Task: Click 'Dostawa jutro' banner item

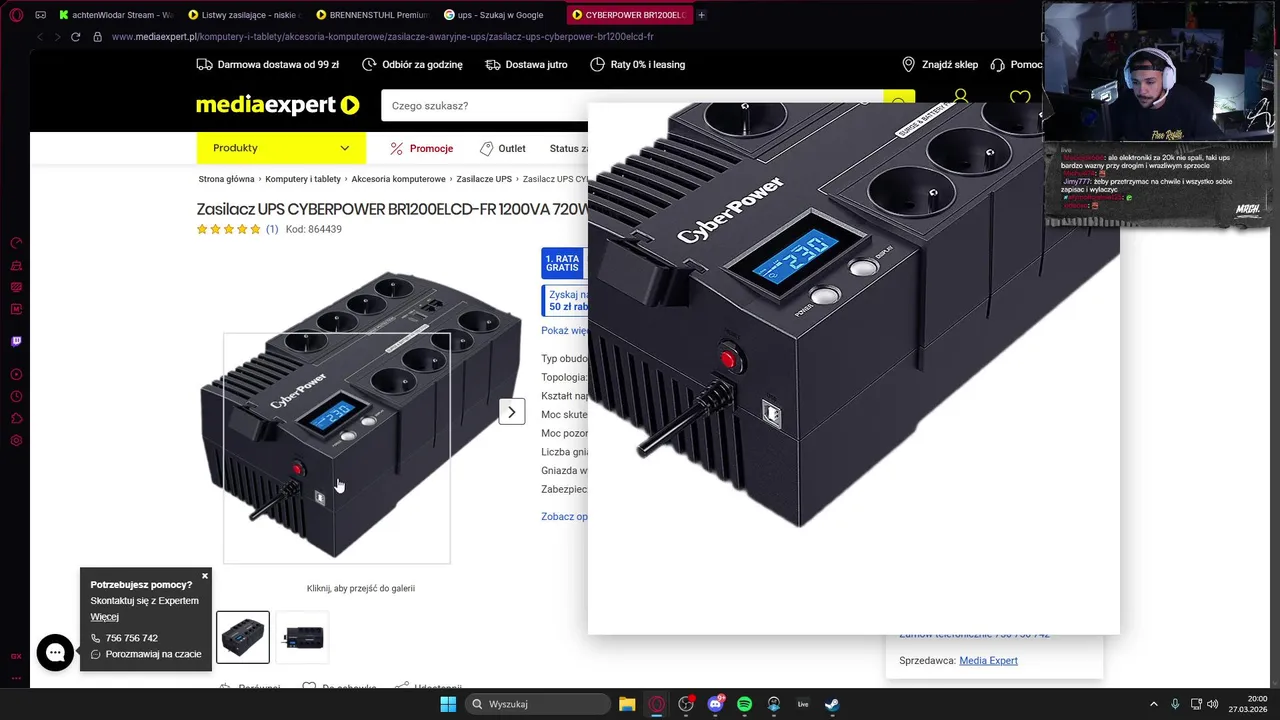Action: (526, 64)
